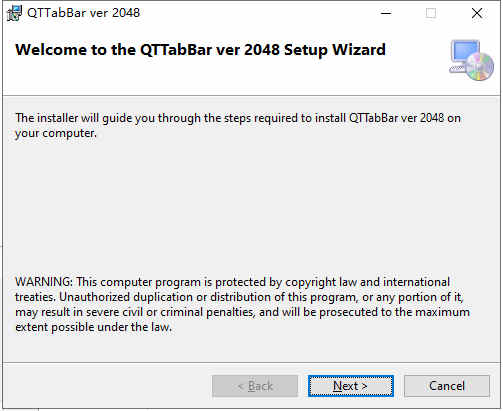Click the CD disc in setup graphic
The image size is (503, 411).
point(480,67)
